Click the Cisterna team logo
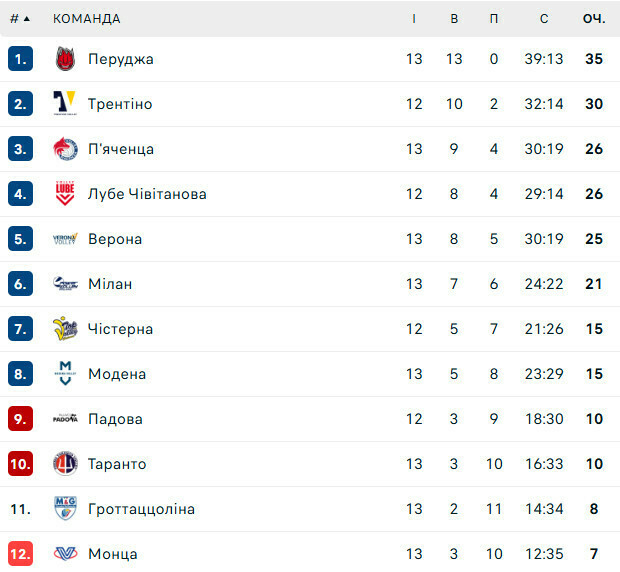Viewport: 620px width, 572px height. [x=65, y=329]
